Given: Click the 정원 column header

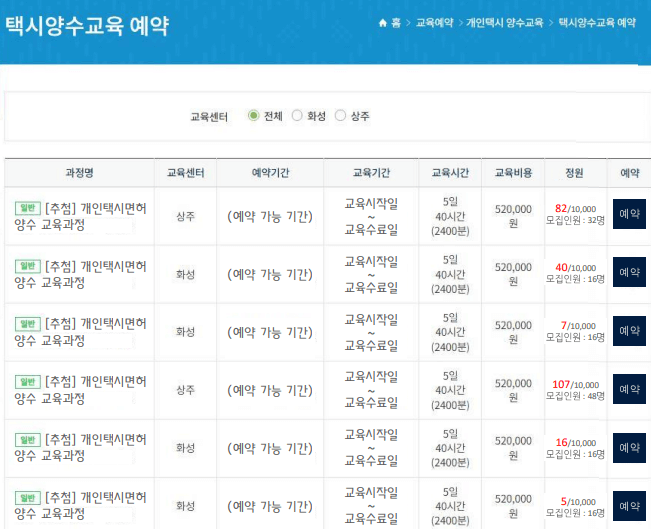Looking at the screenshot, I should tap(575, 173).
